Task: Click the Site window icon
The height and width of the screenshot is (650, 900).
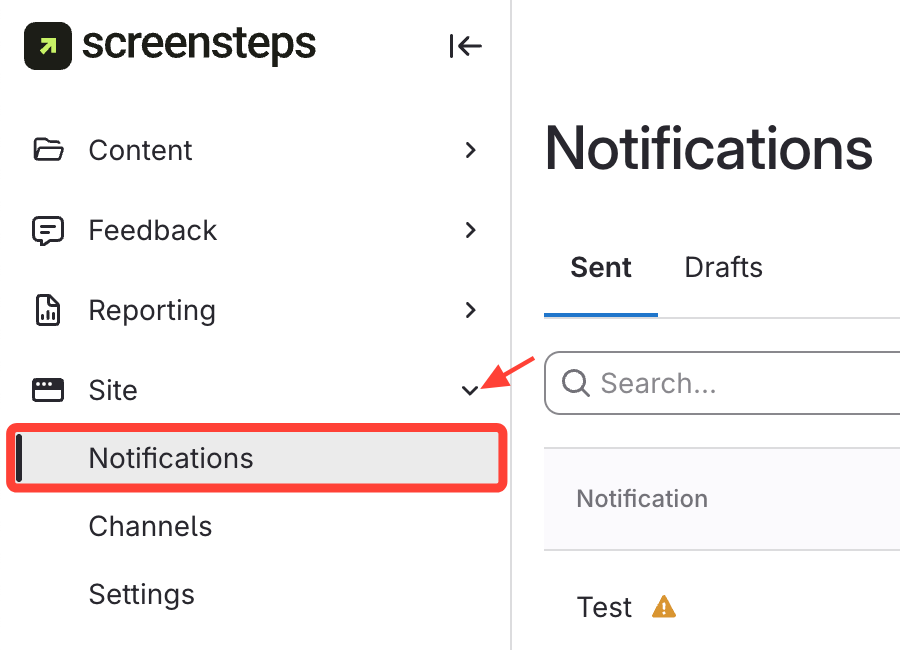Action: (x=48, y=390)
